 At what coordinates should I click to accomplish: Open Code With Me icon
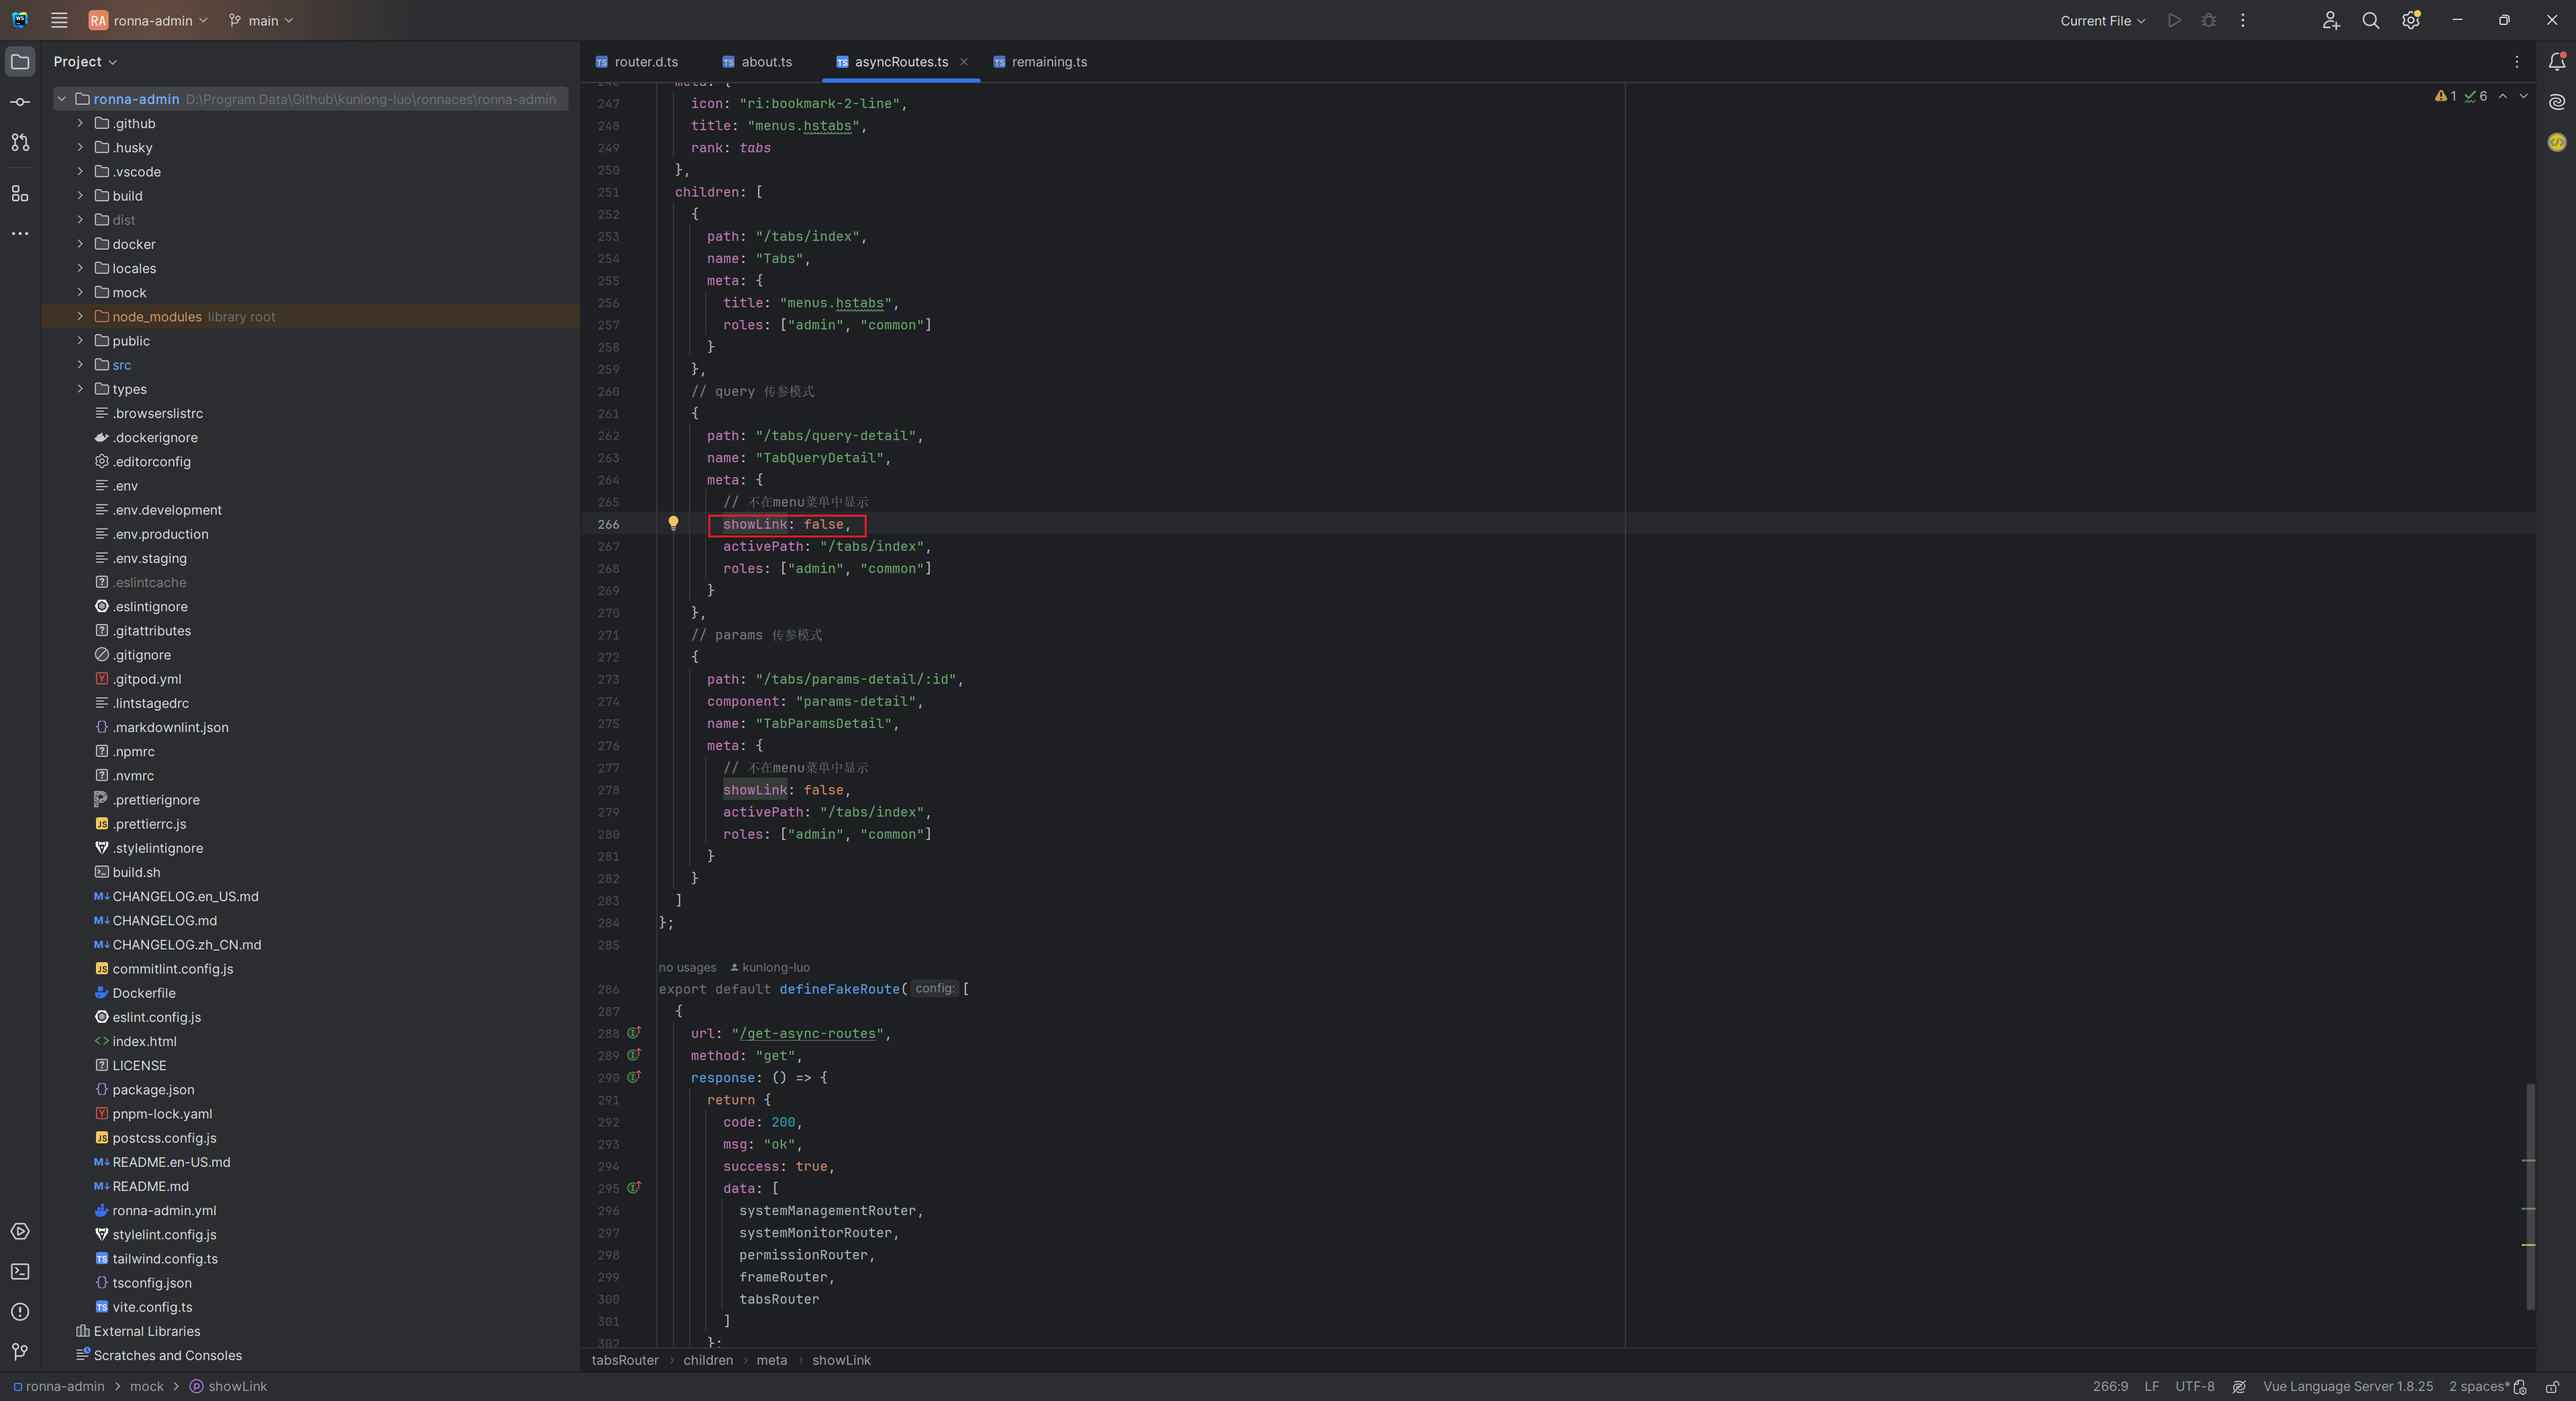tap(2331, 20)
